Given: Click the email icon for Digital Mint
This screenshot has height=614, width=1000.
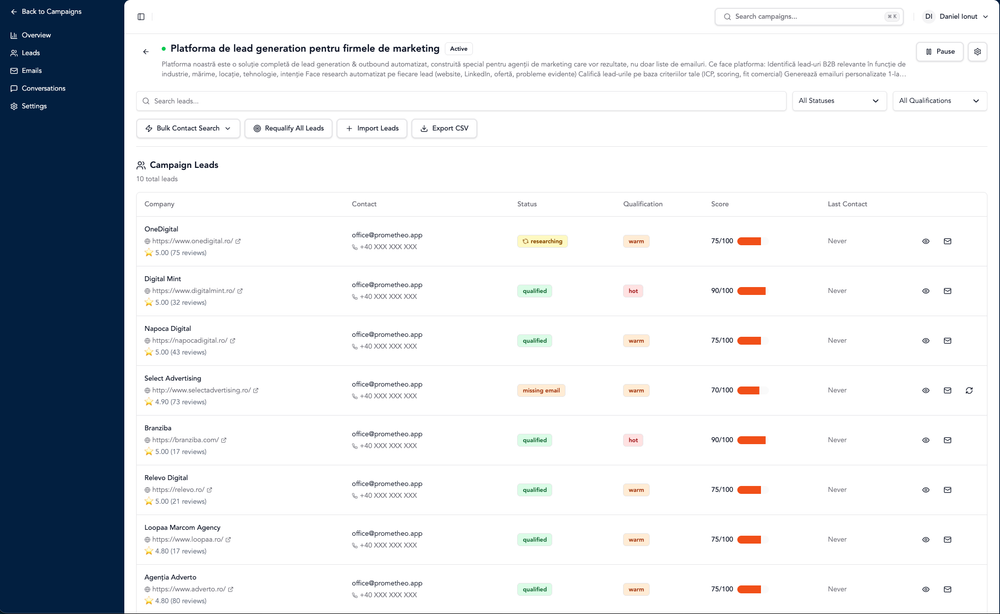Looking at the screenshot, I should [x=946, y=291].
